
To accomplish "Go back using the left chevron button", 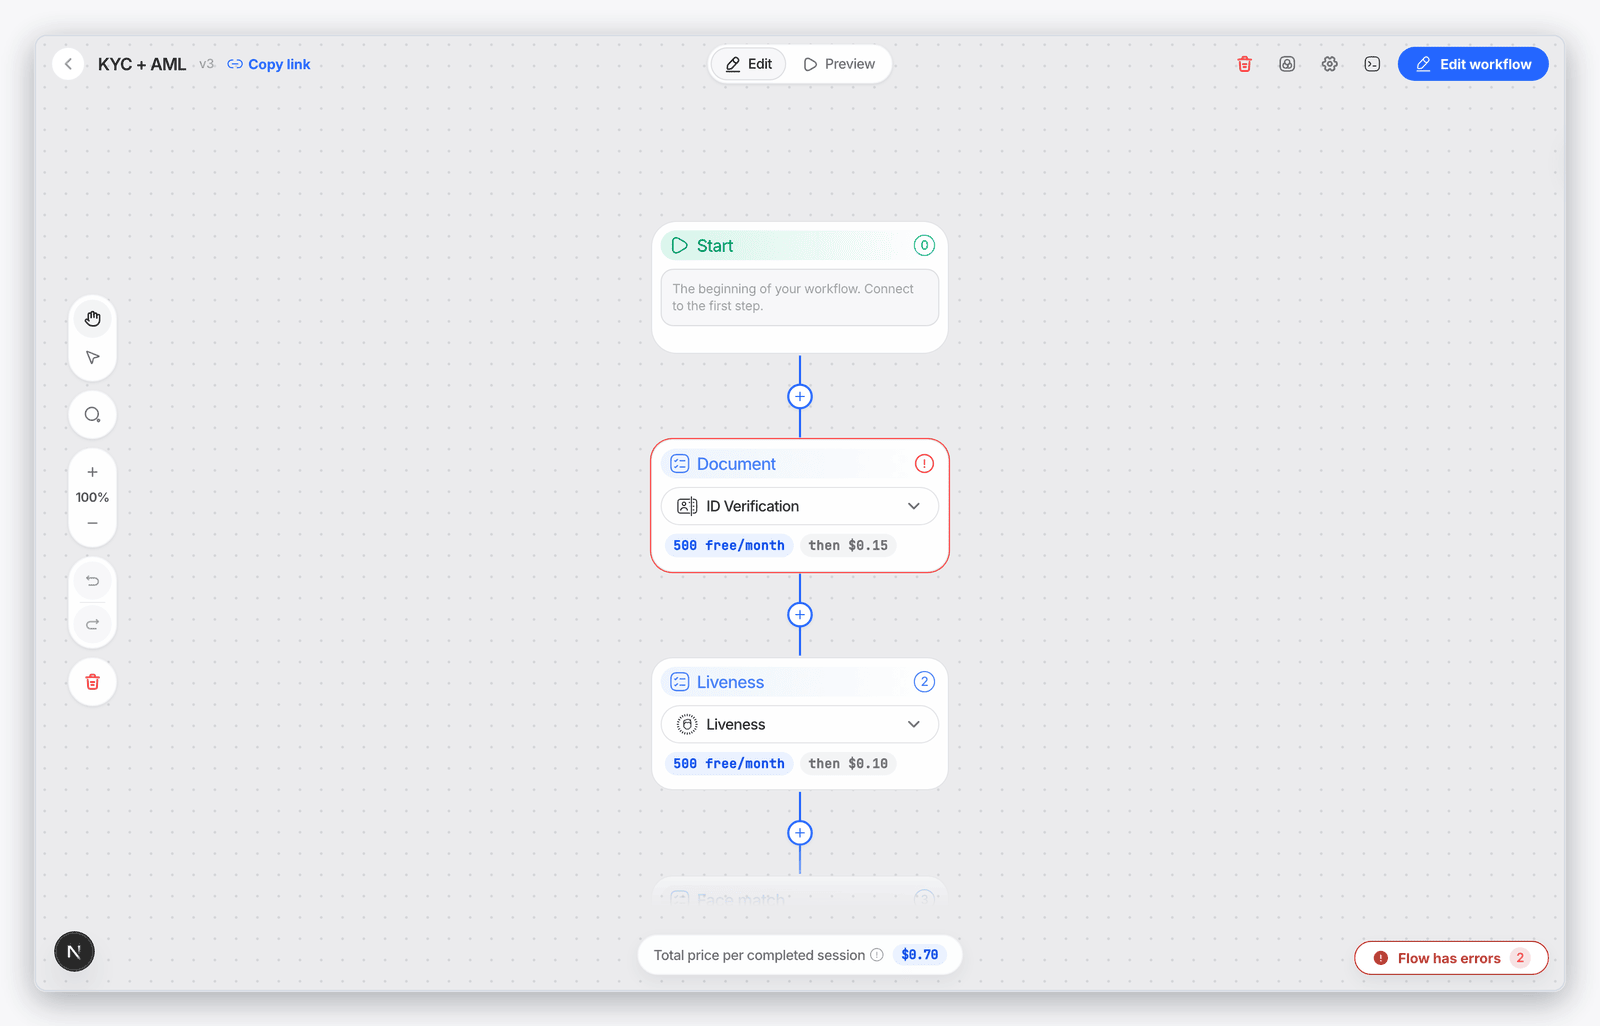I will tap(68, 64).
